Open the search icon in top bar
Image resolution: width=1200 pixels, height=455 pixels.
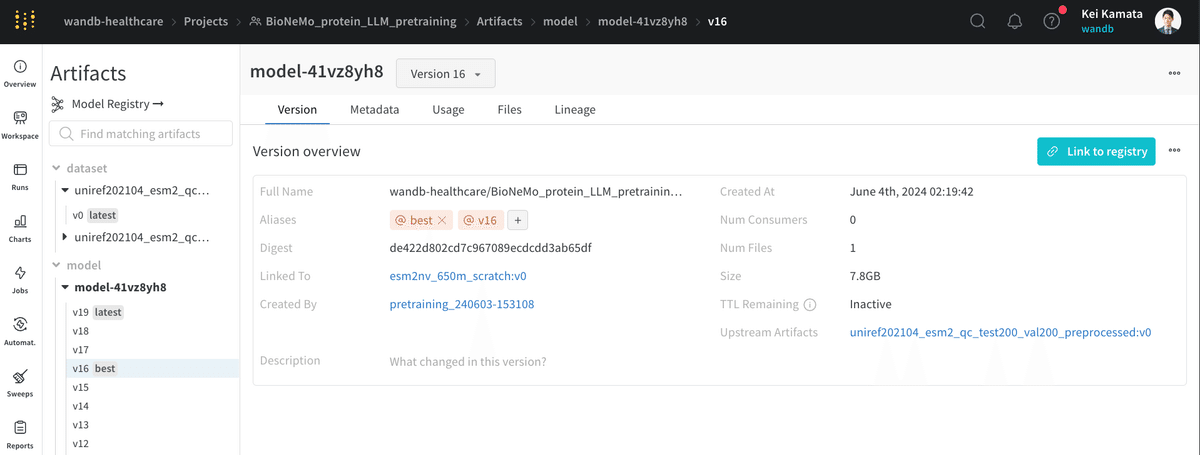tap(978, 21)
